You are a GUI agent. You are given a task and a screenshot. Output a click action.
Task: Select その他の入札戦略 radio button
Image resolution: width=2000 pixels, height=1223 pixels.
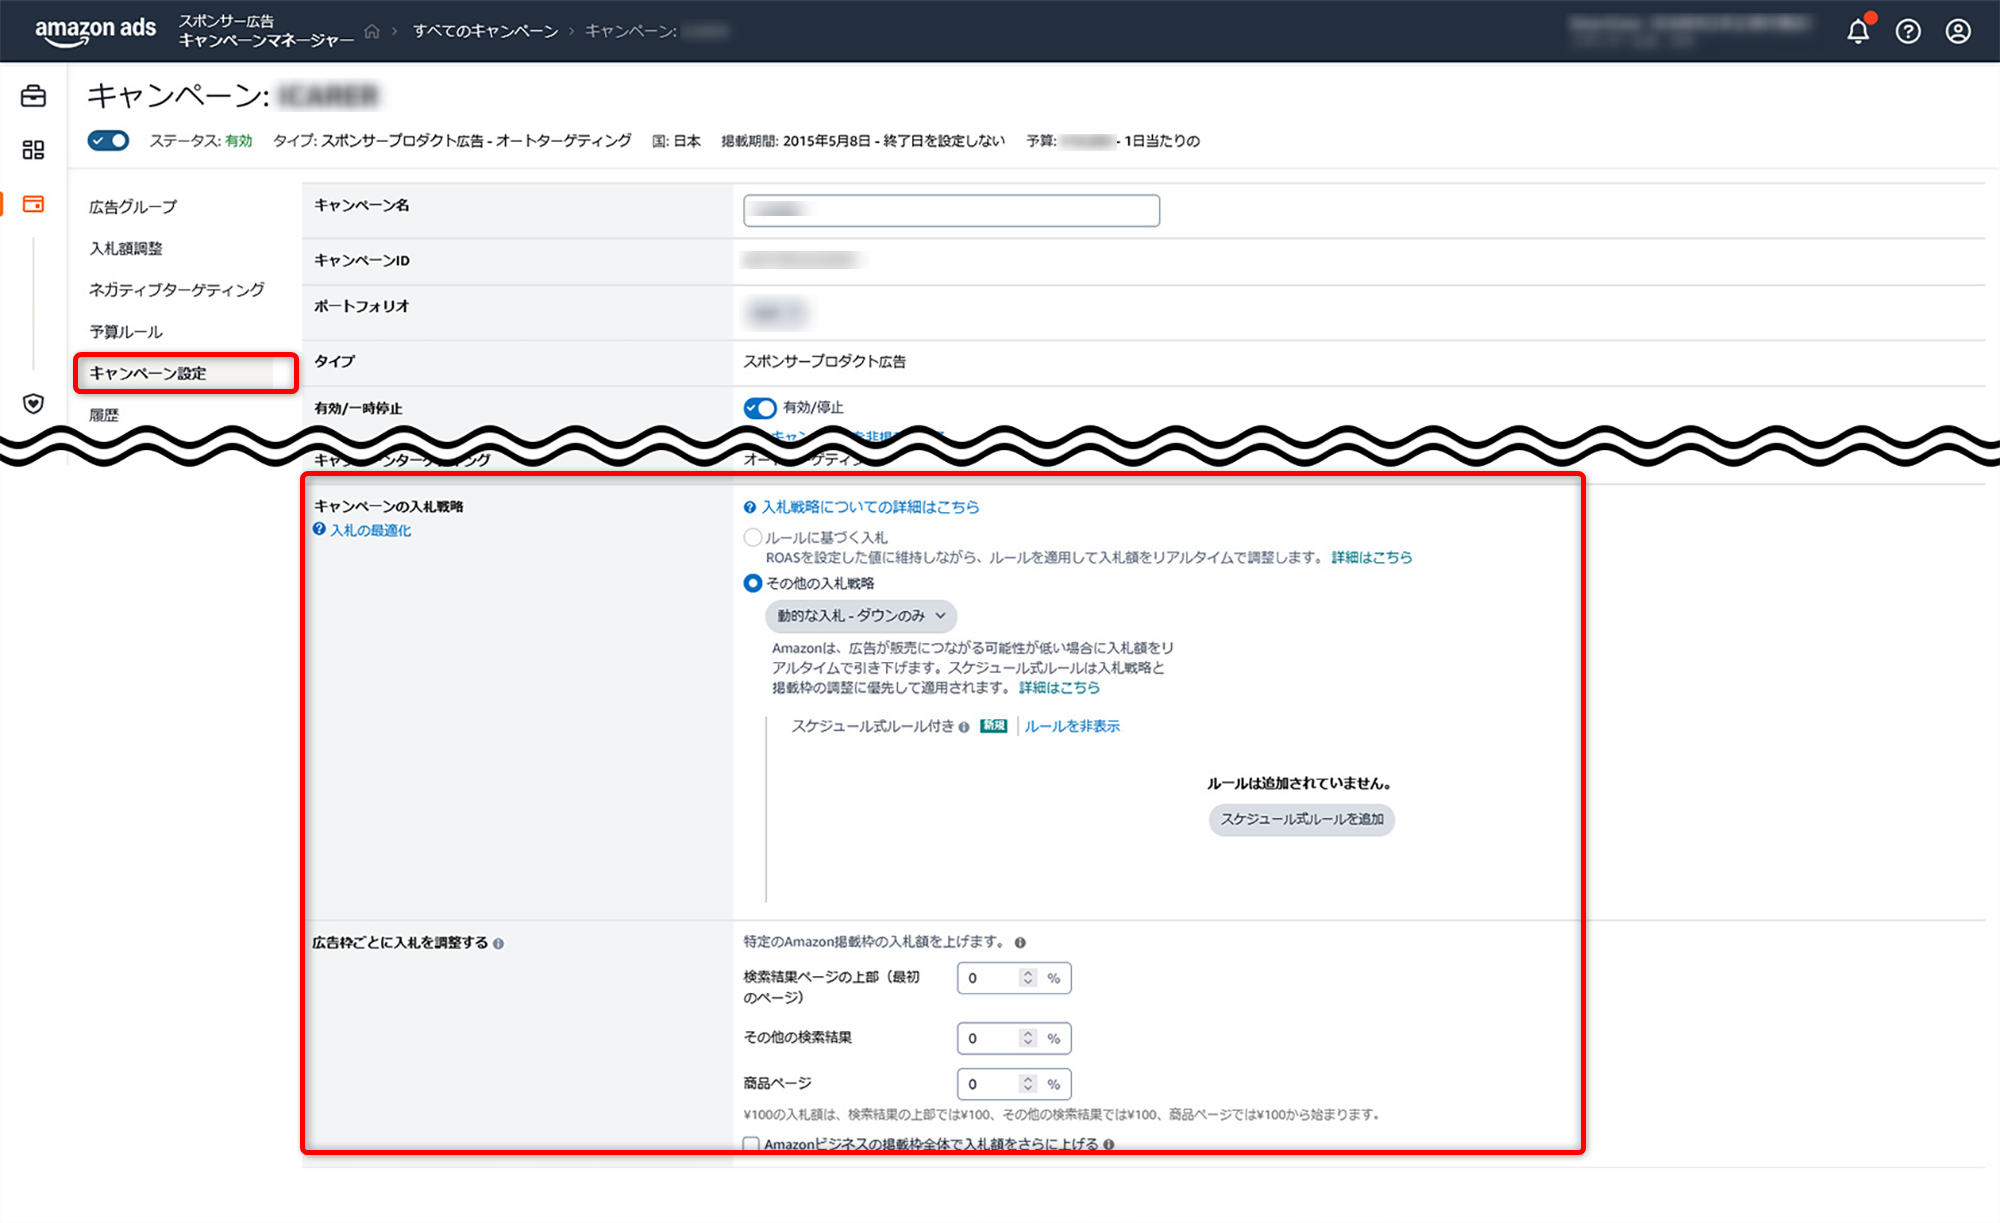point(753,583)
